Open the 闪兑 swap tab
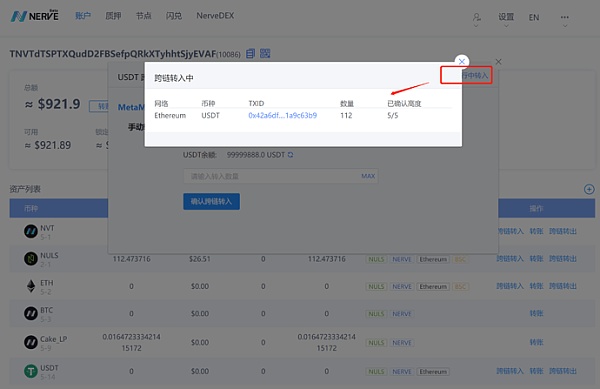Viewport: 600px width, 389px height. coord(174,16)
